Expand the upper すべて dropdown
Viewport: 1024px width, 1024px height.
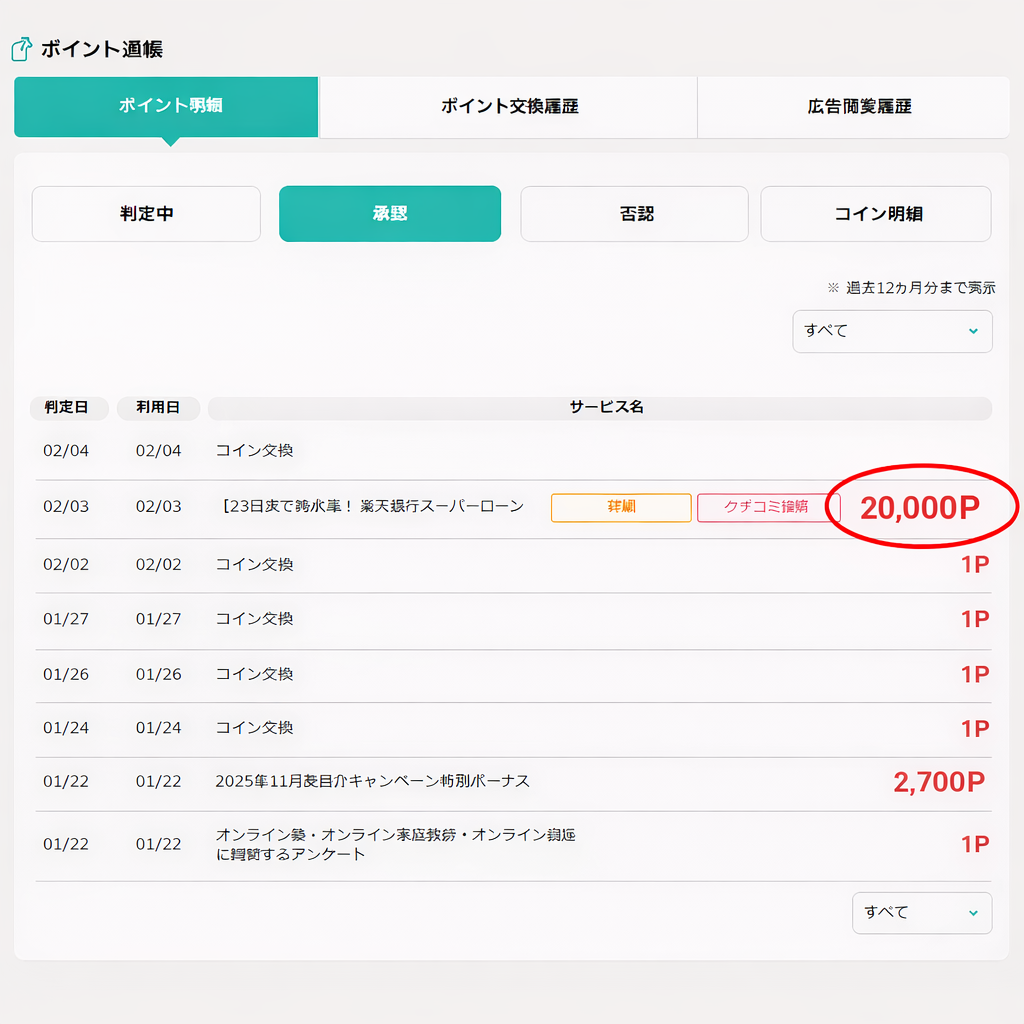pos(892,331)
